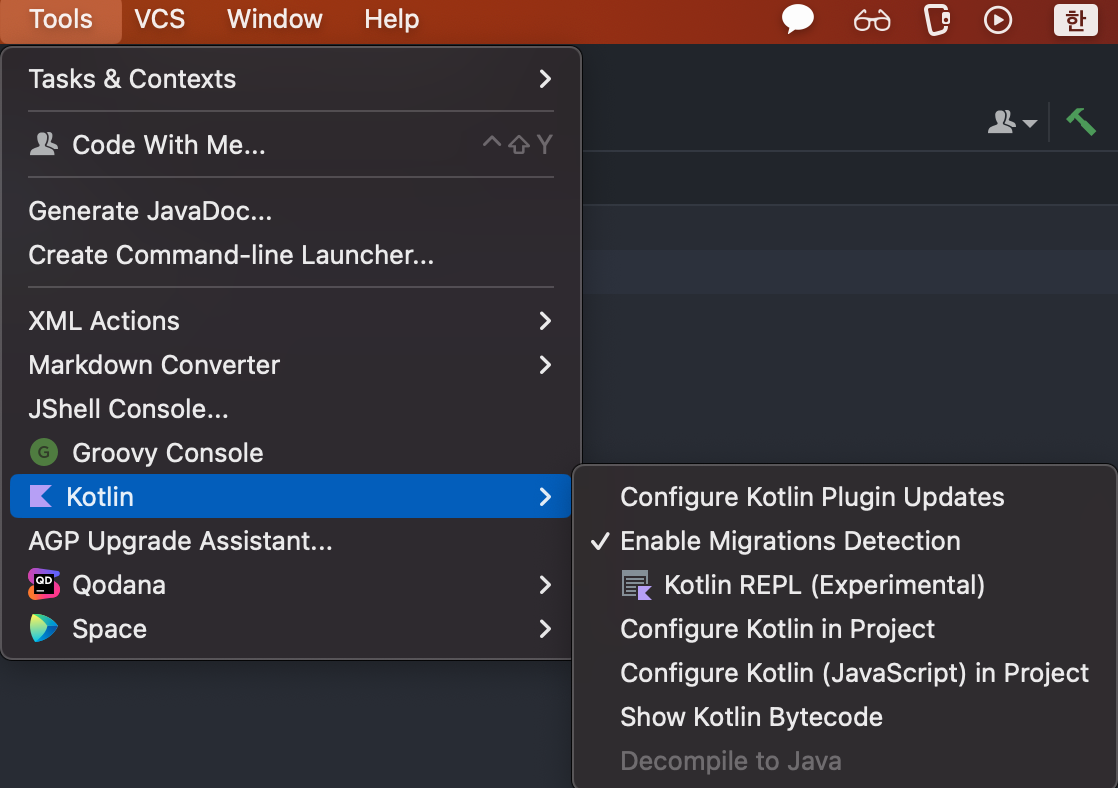Click the speech bubble menu bar icon
1118x788 pixels.
tap(798, 19)
